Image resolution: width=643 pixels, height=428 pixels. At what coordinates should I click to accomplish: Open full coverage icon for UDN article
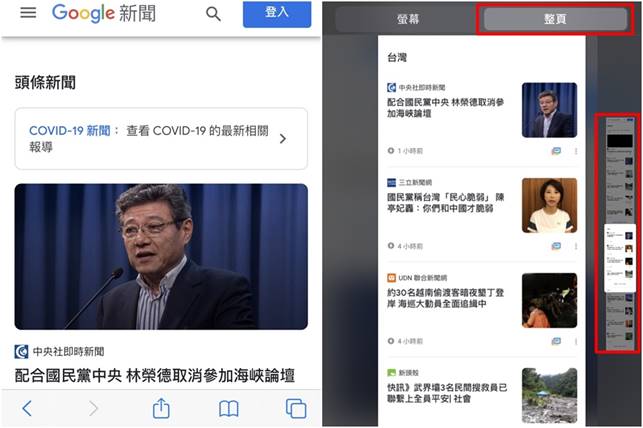pos(556,341)
